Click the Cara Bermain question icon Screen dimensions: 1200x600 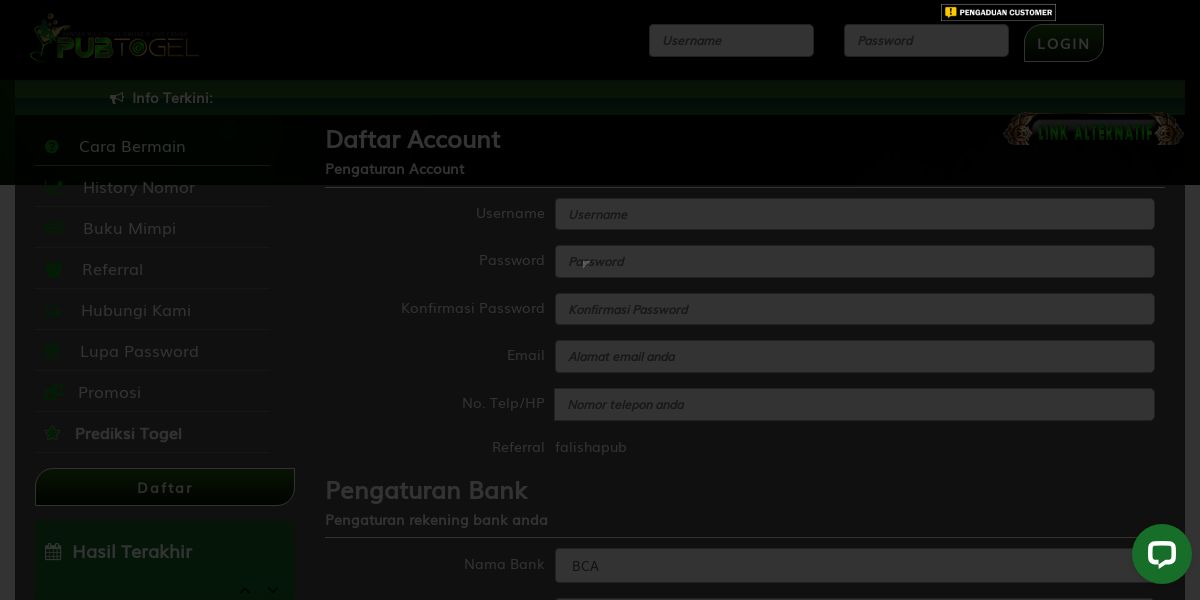point(52,146)
